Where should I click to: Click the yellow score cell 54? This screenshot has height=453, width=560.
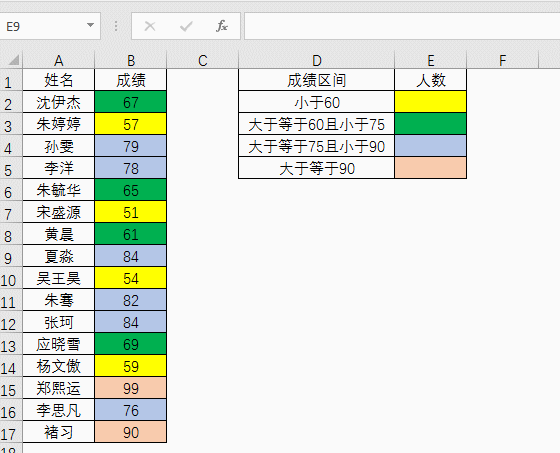(x=131, y=278)
